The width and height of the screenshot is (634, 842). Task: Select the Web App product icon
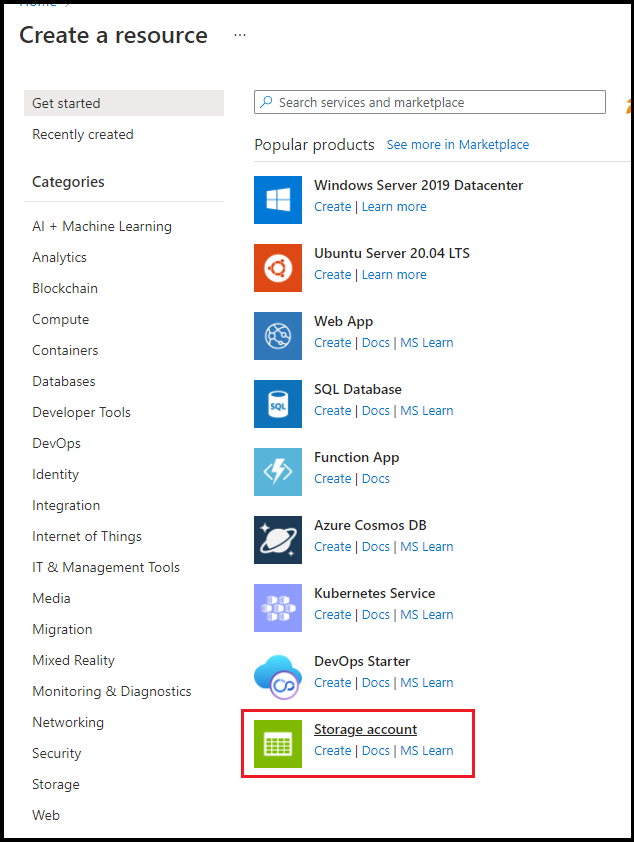277,336
